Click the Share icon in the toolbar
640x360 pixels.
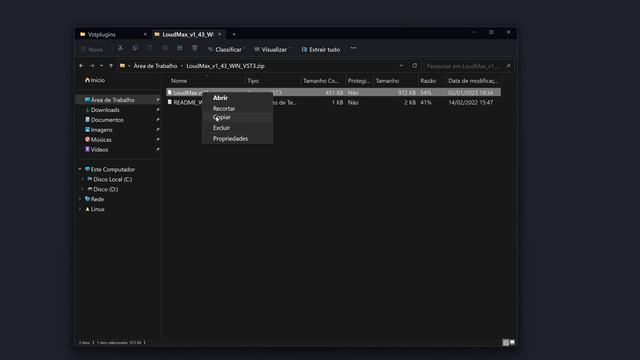coord(180,49)
